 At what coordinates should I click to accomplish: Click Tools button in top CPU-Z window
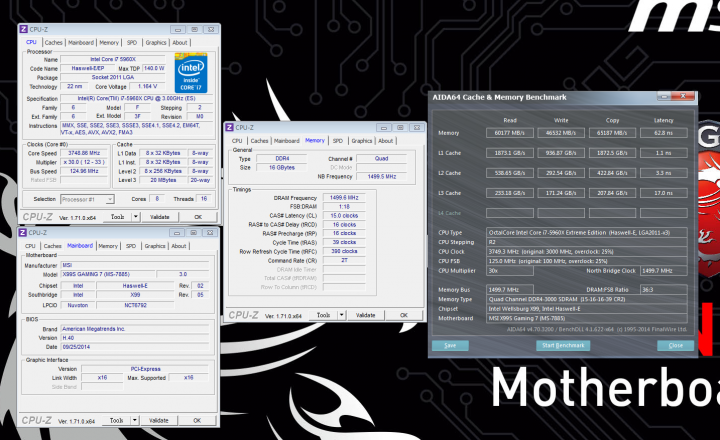pos(117,217)
